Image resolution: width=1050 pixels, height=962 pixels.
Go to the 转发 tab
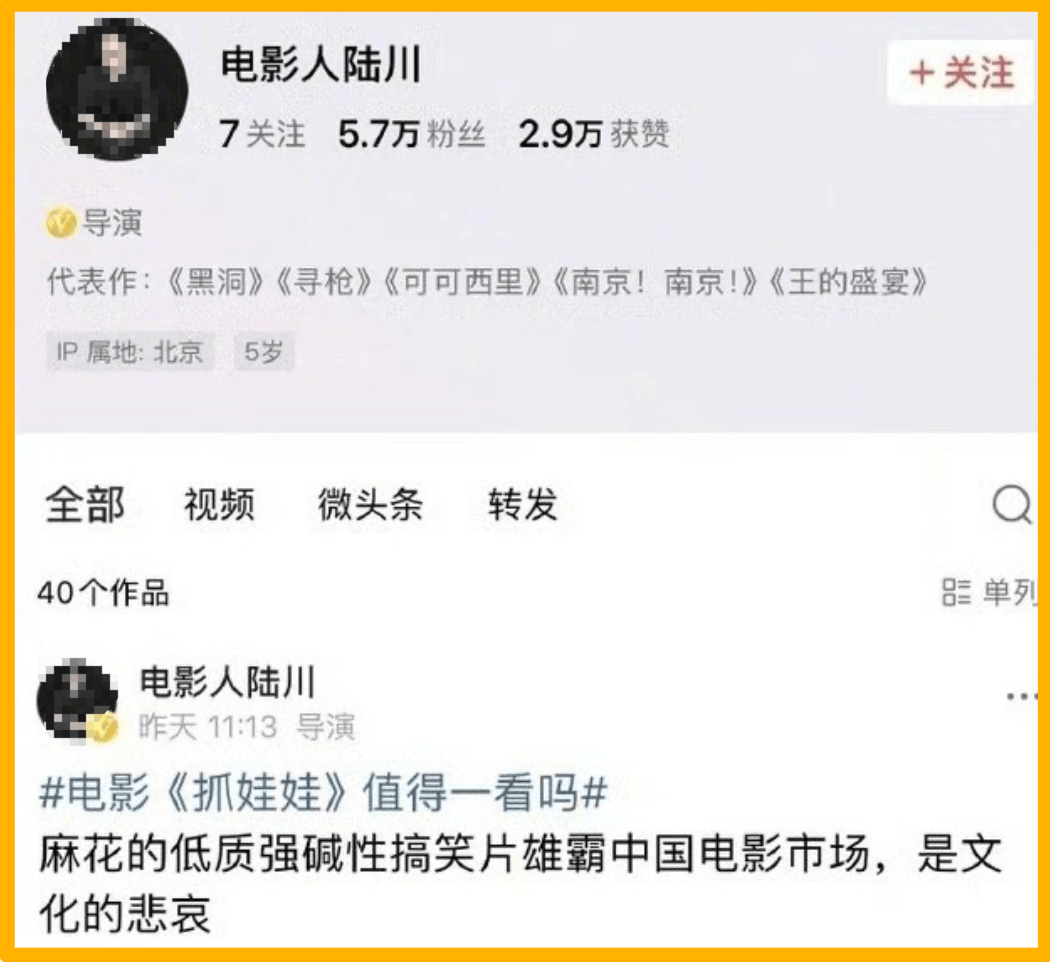coord(522,505)
